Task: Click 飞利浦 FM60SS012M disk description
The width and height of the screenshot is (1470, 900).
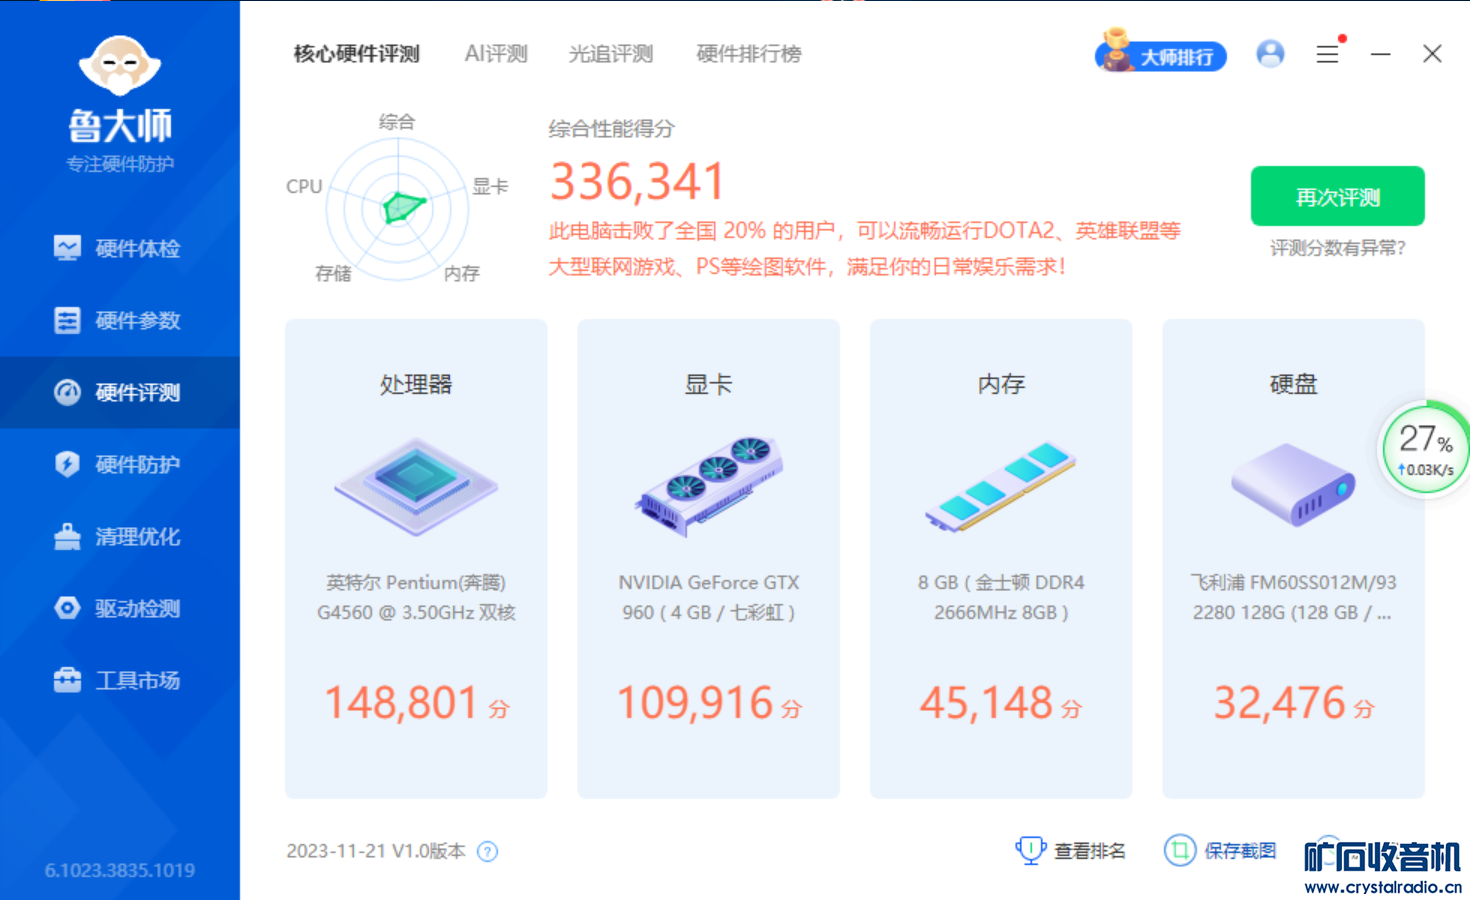Action: 1293,597
